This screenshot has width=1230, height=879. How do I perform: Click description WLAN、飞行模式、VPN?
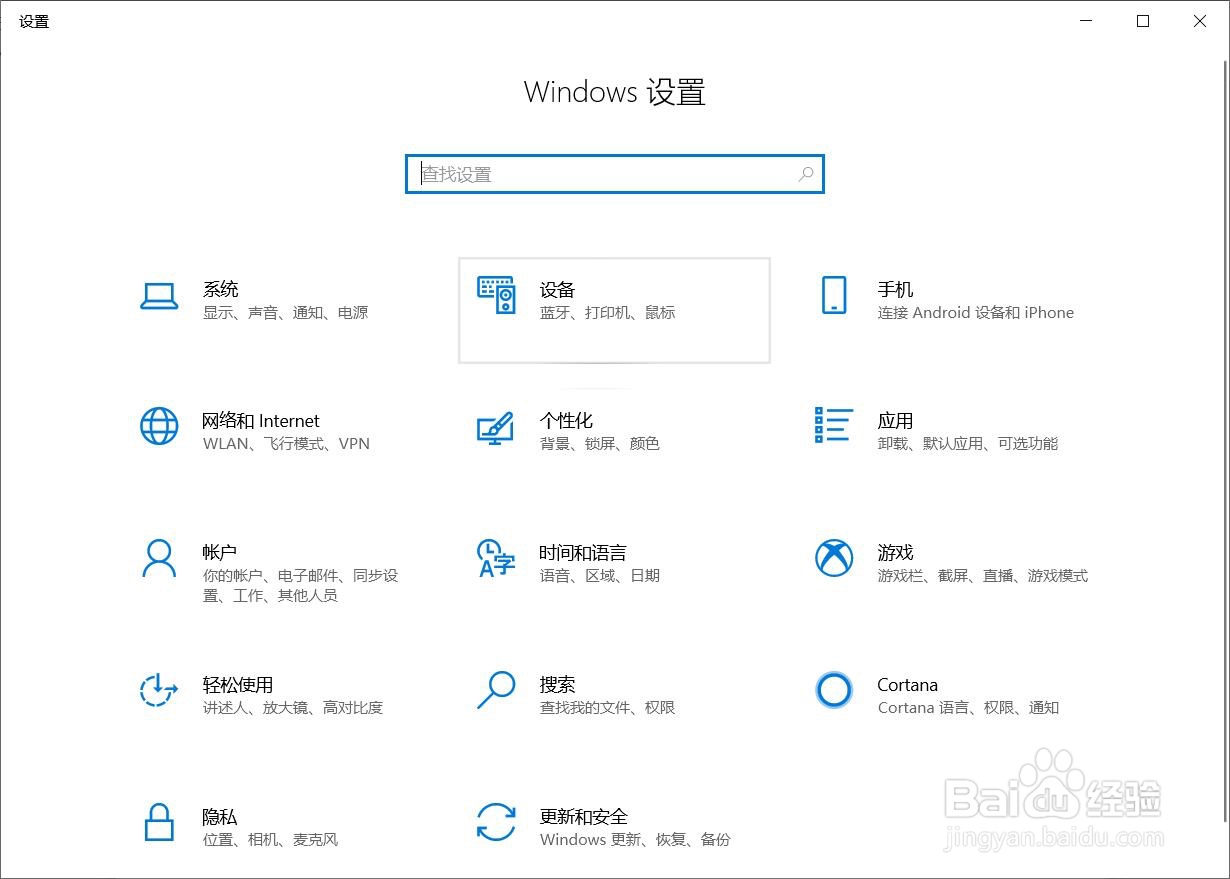pos(286,444)
